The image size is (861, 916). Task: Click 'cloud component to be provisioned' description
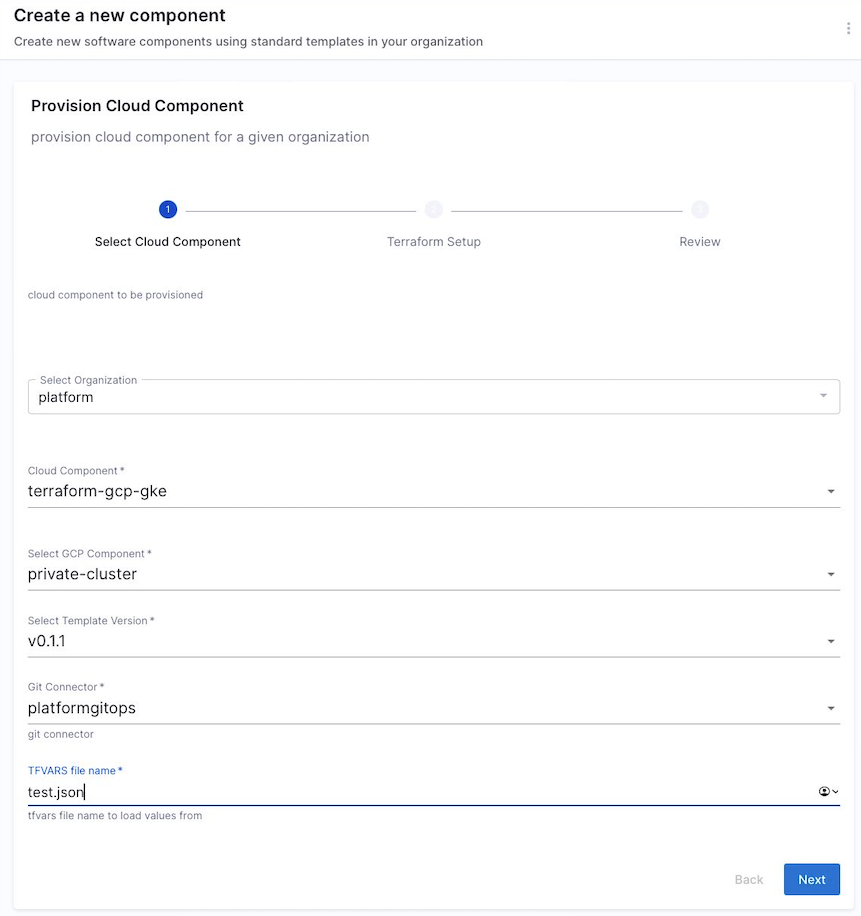pos(116,295)
